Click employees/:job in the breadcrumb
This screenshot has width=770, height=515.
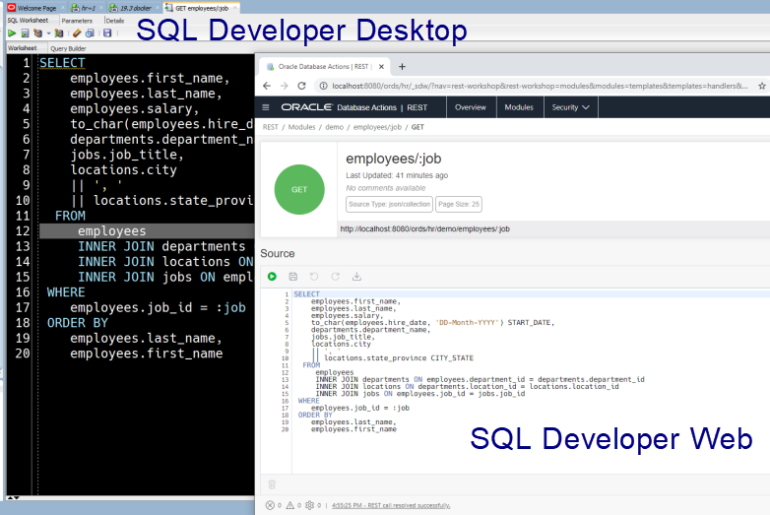pyautogui.click(x=377, y=127)
